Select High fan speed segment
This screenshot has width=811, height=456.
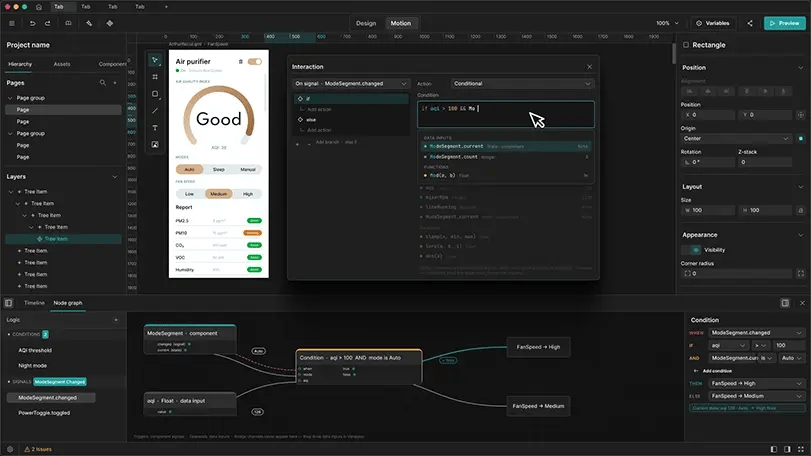(248, 194)
